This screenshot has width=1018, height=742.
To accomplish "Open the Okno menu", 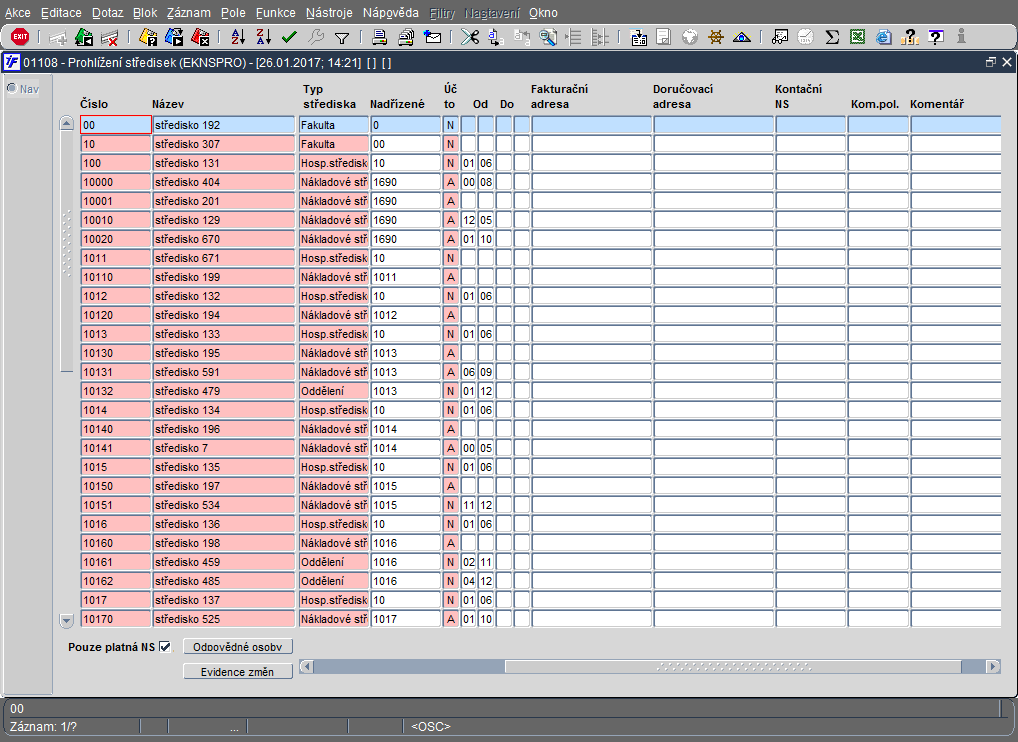I will pos(543,12).
